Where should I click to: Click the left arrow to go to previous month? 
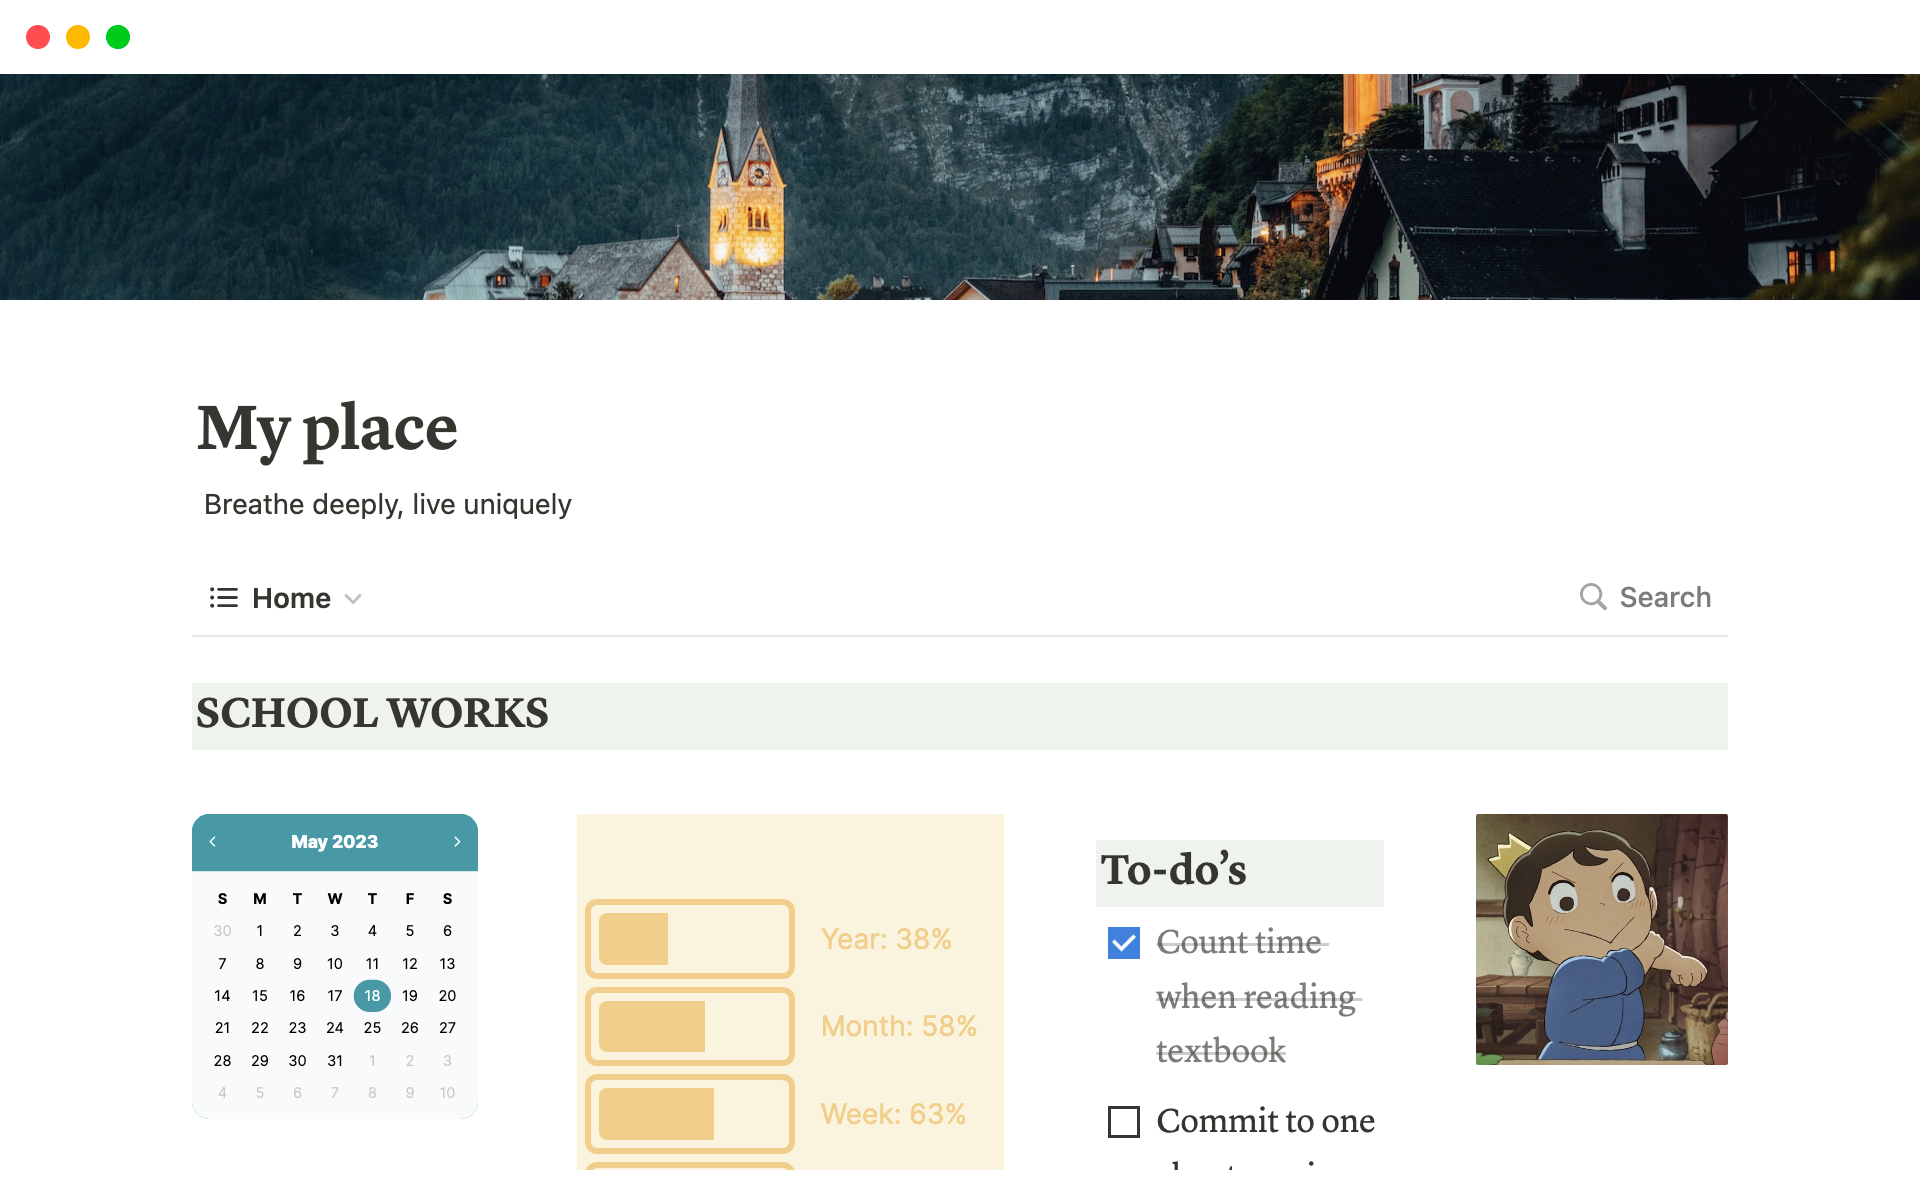click(x=214, y=841)
